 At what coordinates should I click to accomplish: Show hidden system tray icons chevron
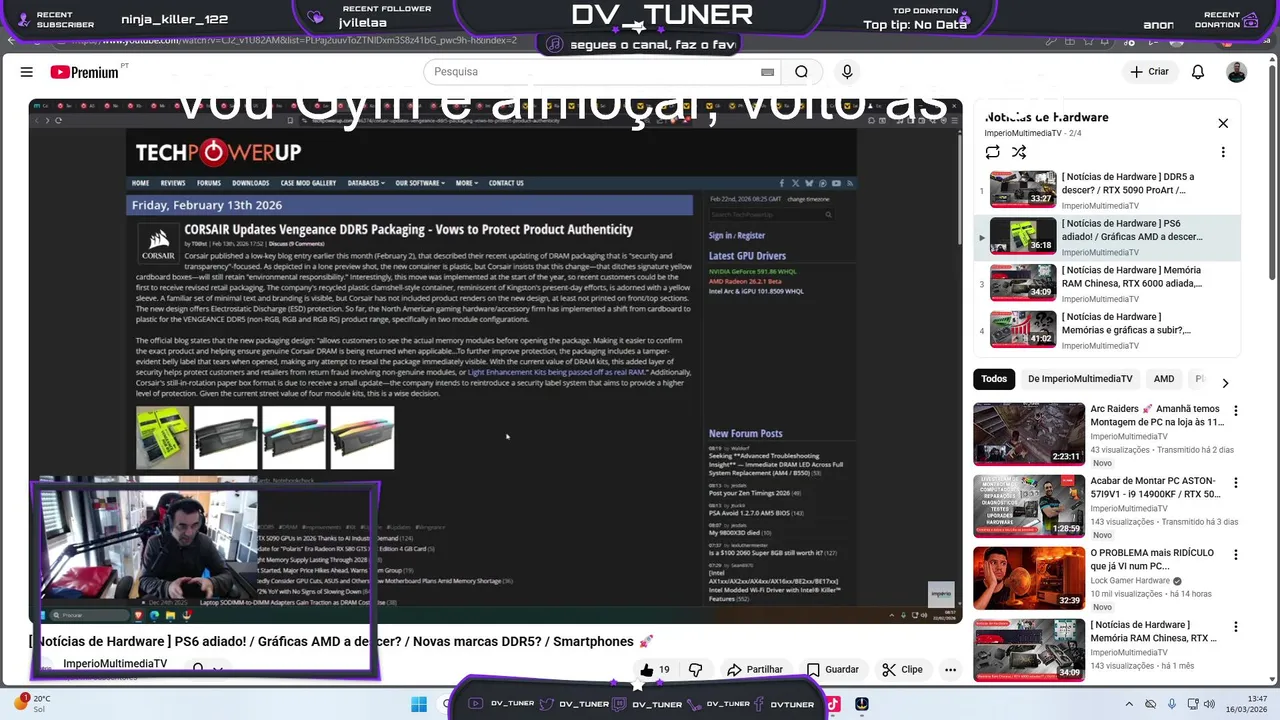click(1130, 704)
